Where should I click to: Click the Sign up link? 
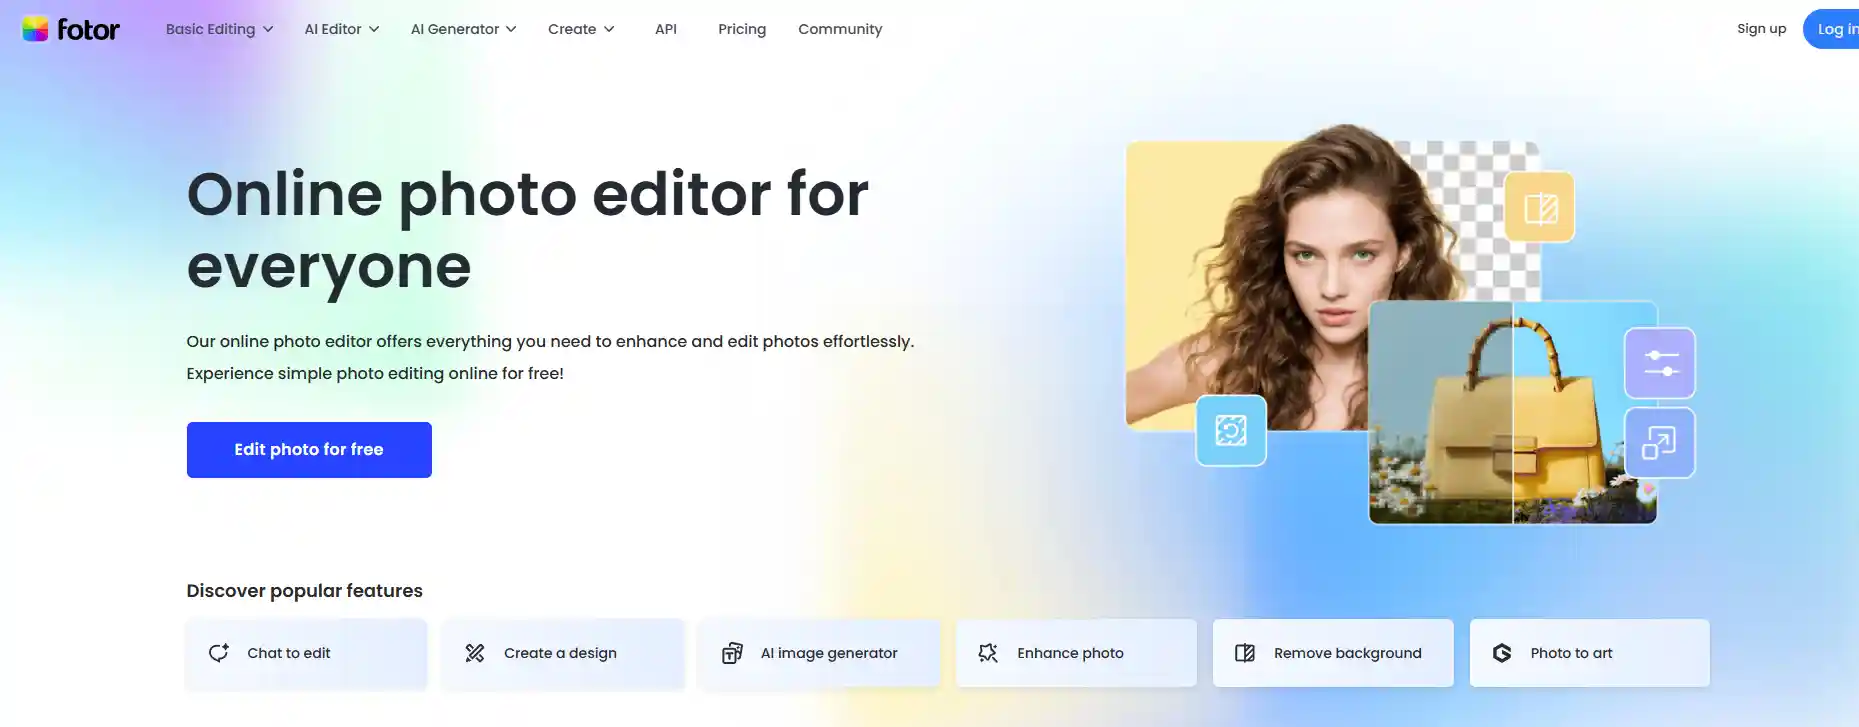pos(1761,28)
